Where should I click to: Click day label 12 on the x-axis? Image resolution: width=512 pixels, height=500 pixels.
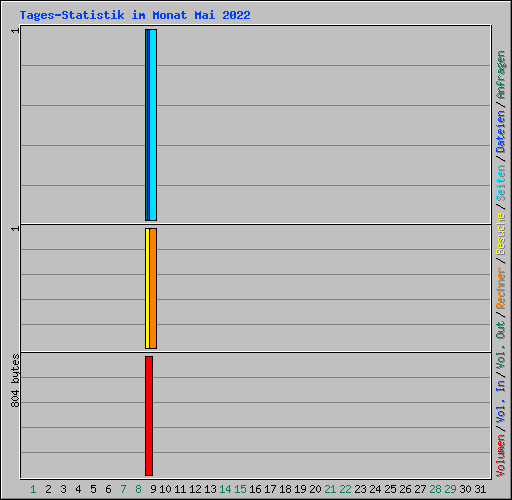pyautogui.click(x=195, y=489)
